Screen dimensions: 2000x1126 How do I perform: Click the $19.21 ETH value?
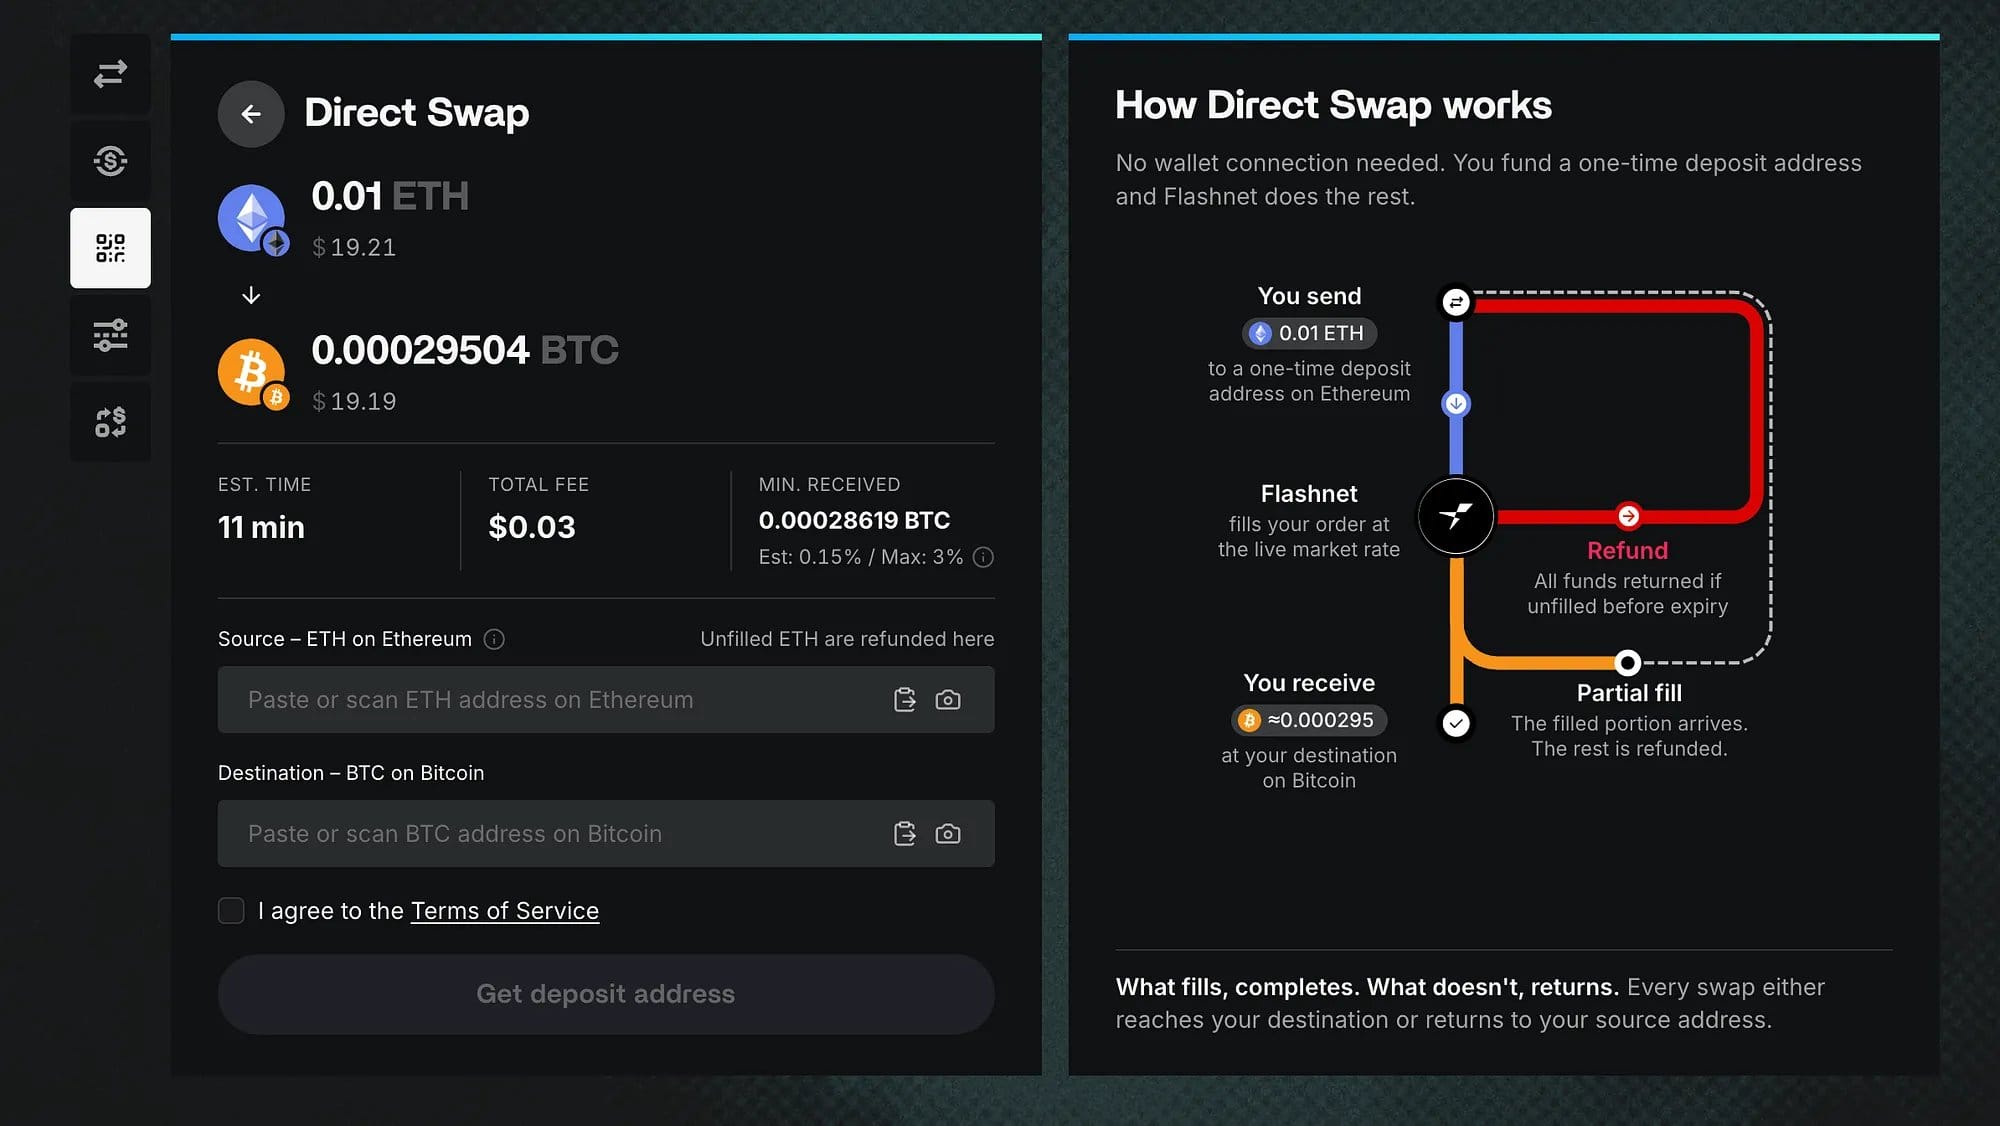(x=354, y=247)
